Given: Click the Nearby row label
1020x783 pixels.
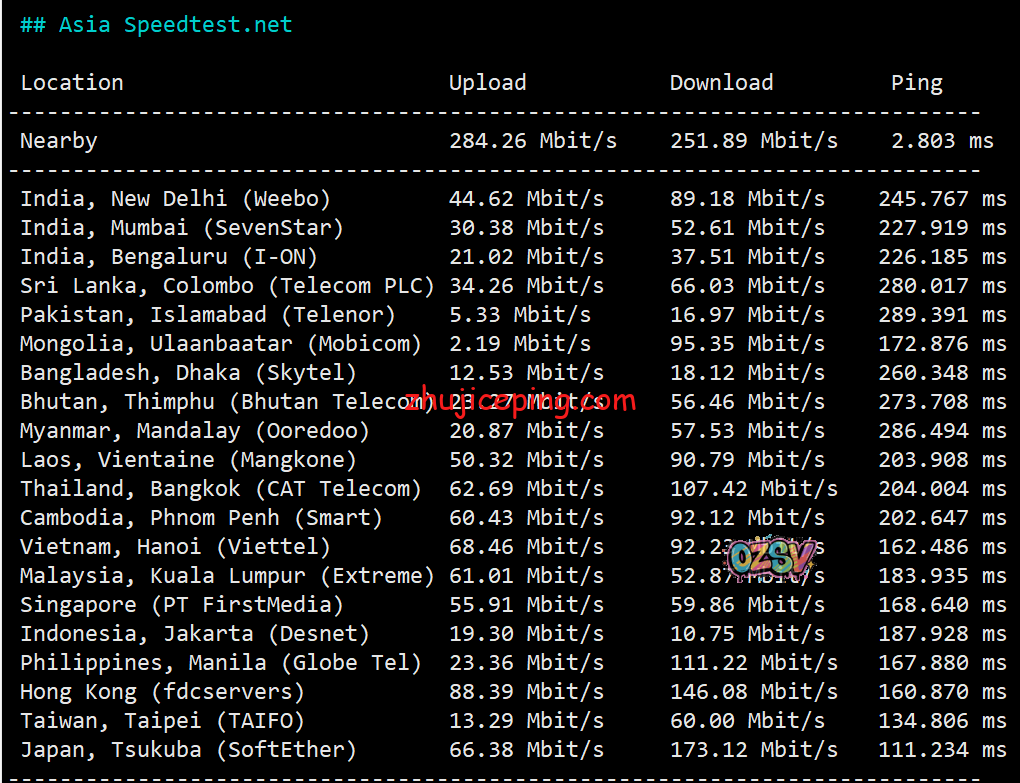Looking at the screenshot, I should [59, 141].
